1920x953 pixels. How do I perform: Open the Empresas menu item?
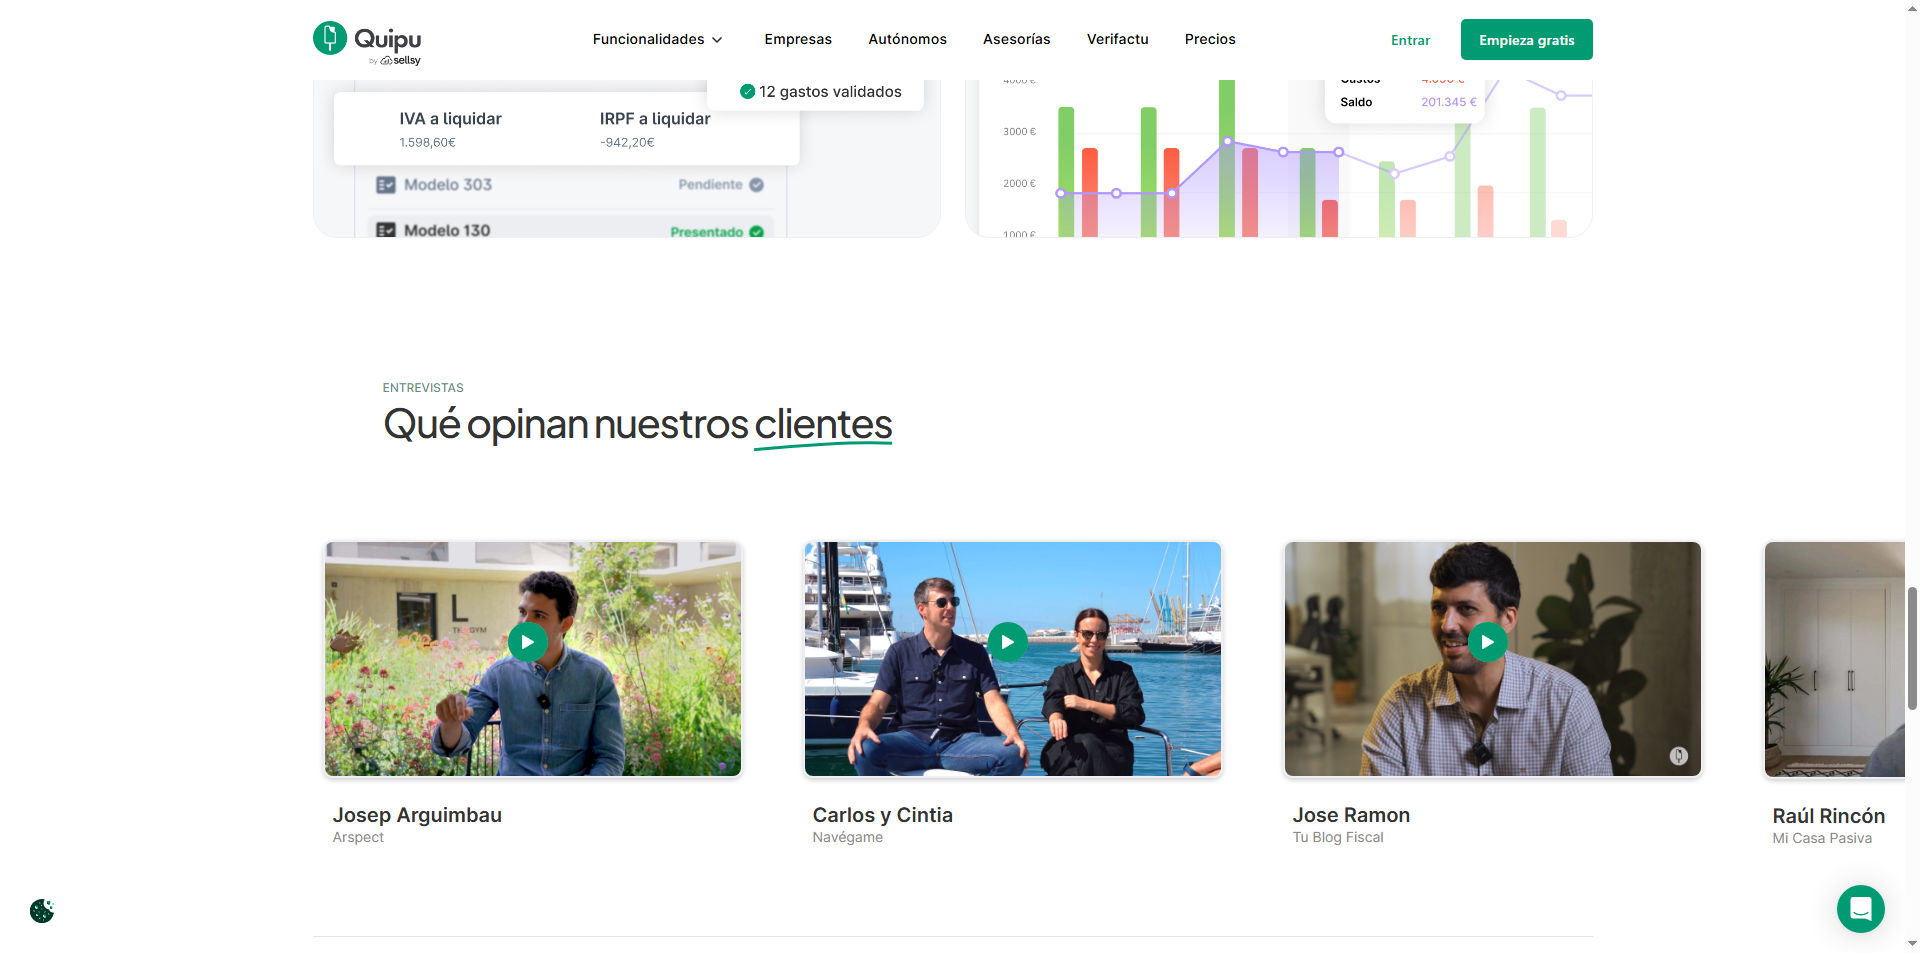(x=797, y=39)
